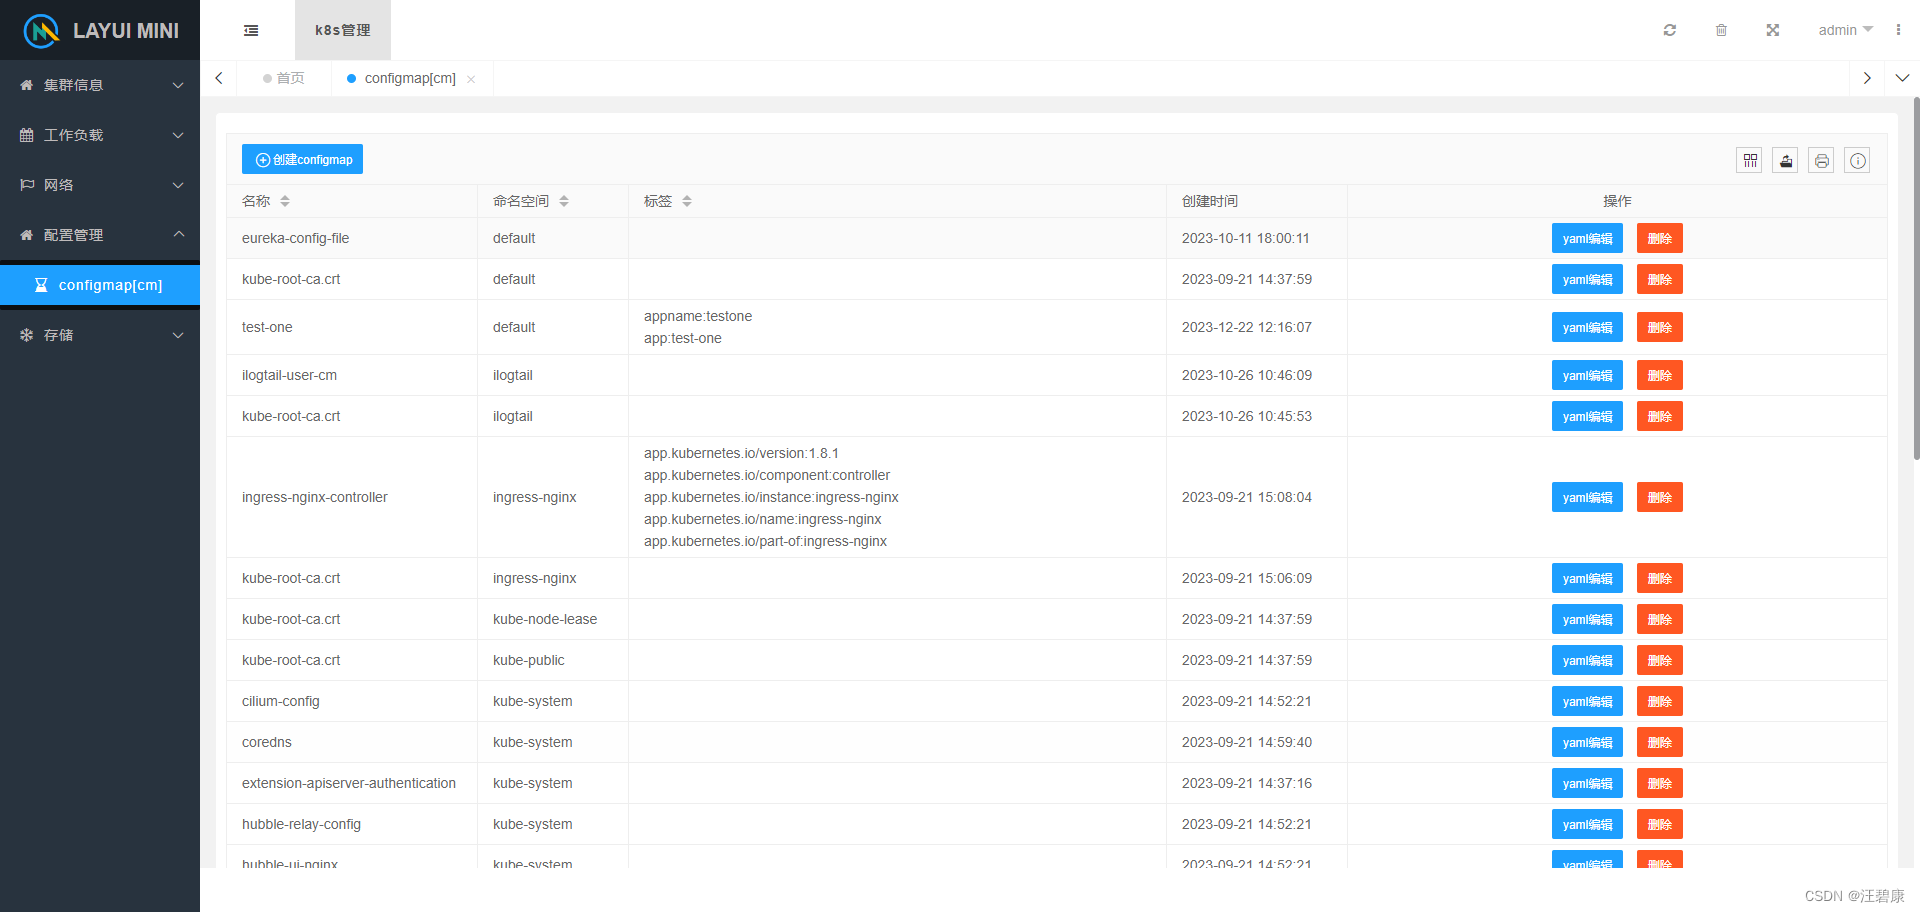The height and width of the screenshot is (912, 1920).
Task: Select the eureka-config-file name cell
Action: pos(352,238)
